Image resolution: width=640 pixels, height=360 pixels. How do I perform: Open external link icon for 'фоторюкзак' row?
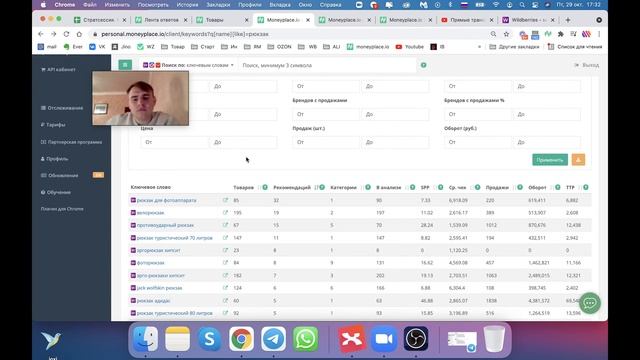click(225, 263)
